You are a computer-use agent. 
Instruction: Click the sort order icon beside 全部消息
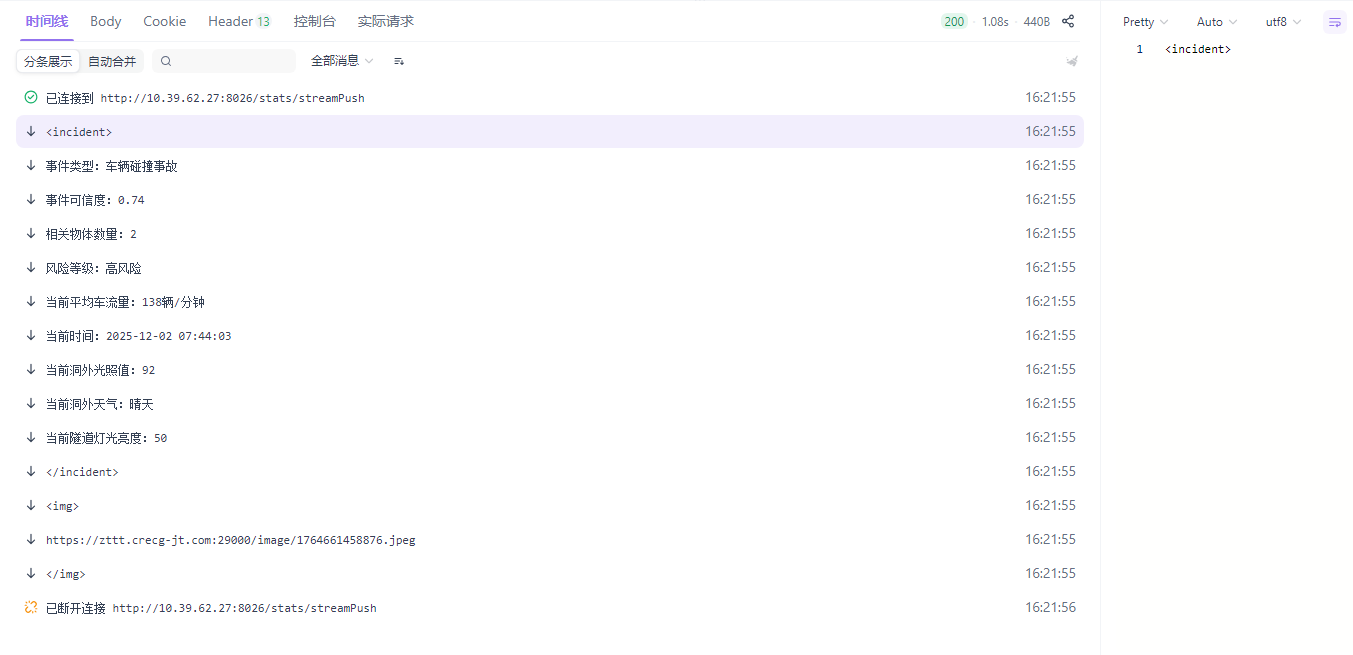click(x=399, y=61)
